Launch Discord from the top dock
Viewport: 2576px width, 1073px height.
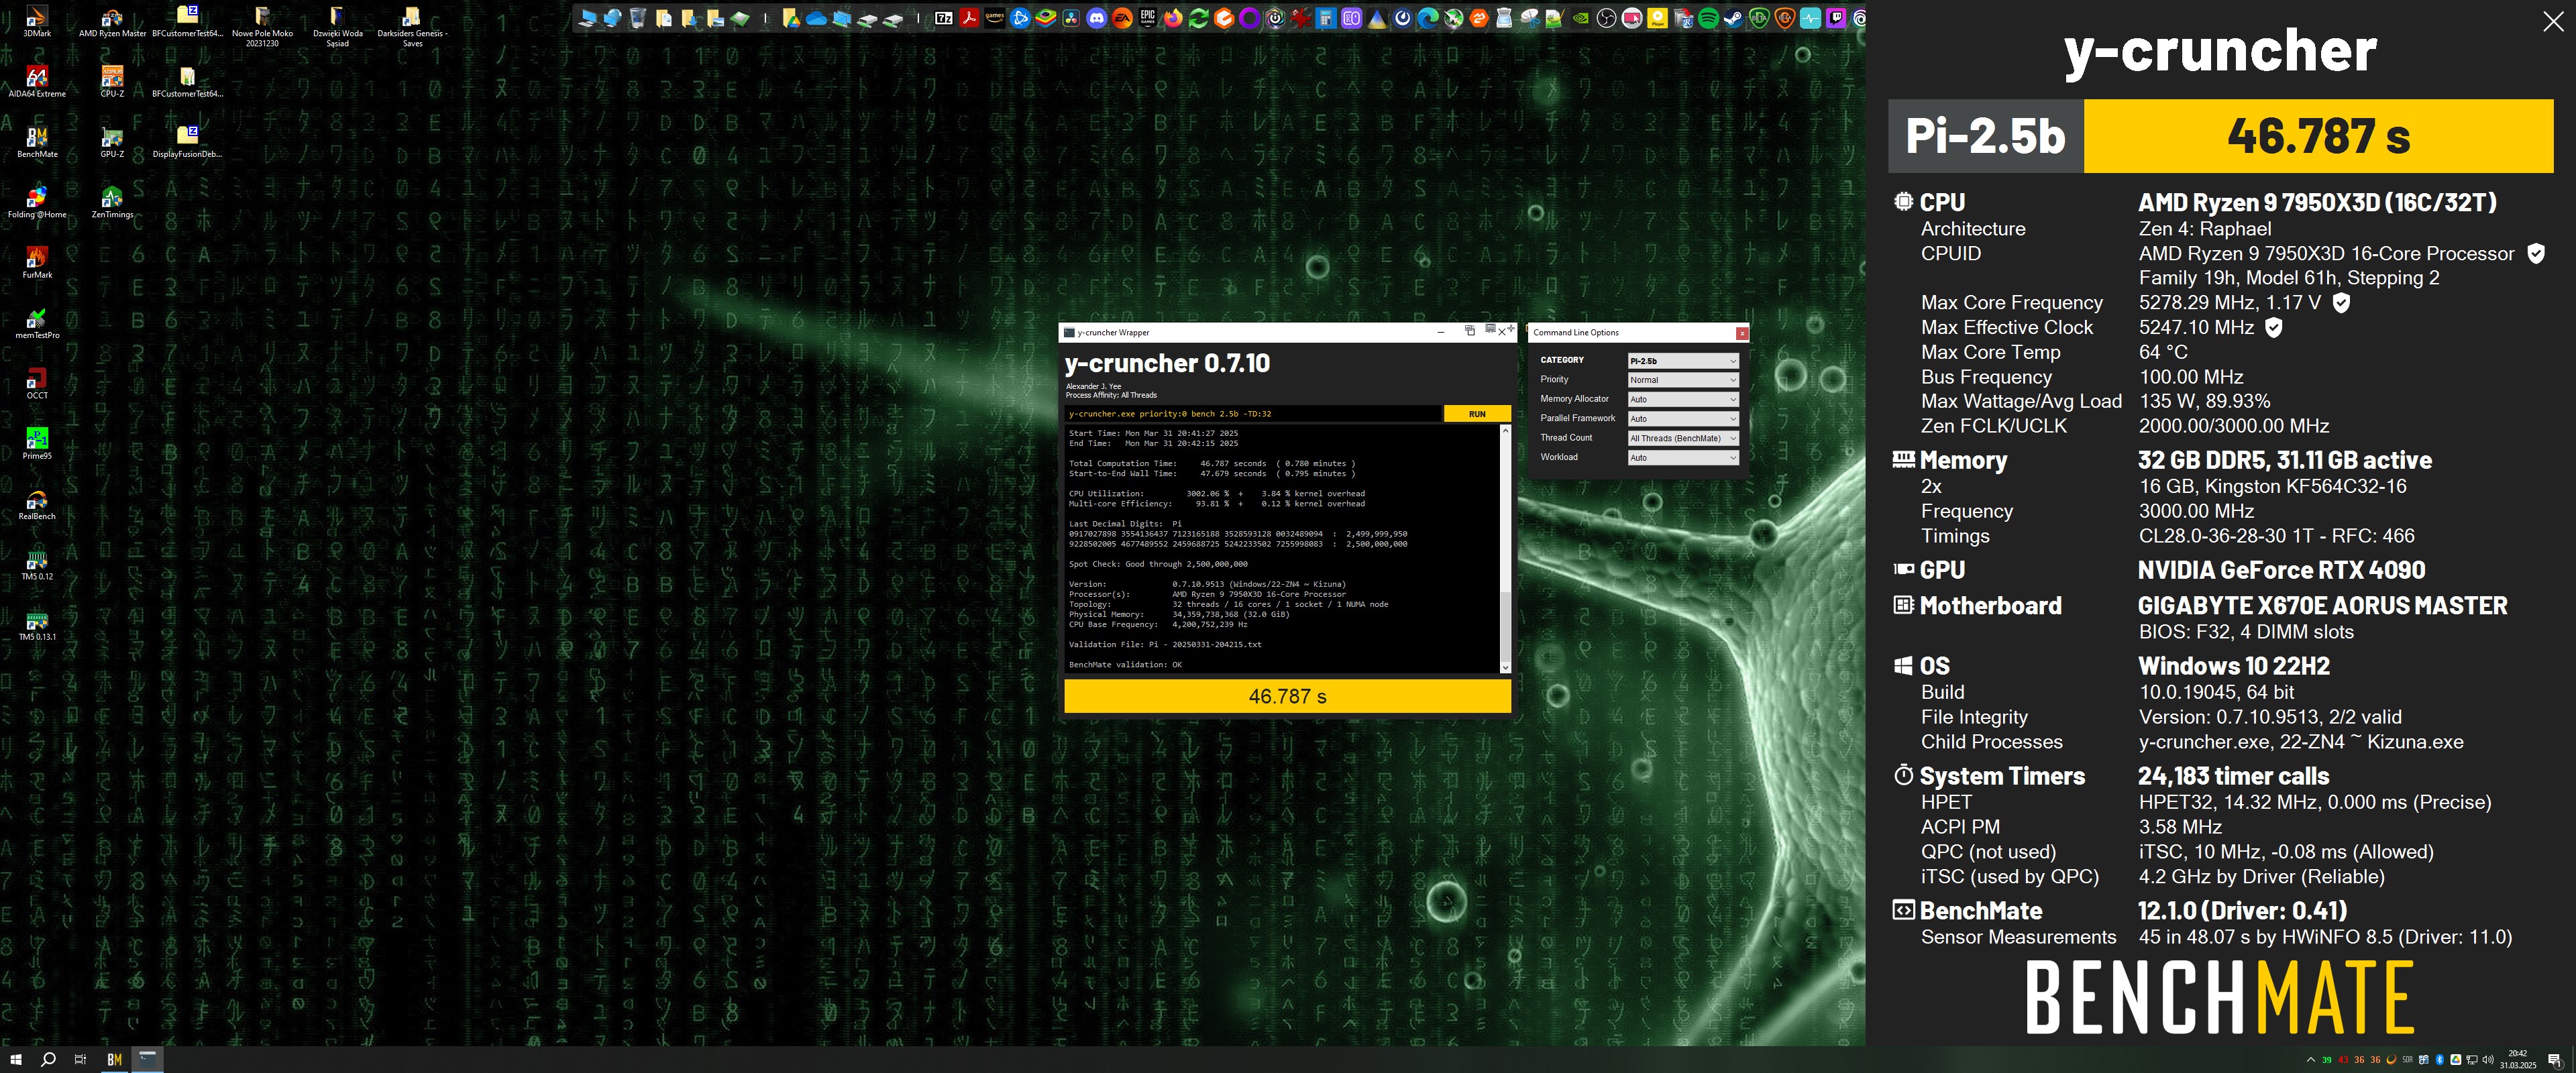pos(1097,18)
